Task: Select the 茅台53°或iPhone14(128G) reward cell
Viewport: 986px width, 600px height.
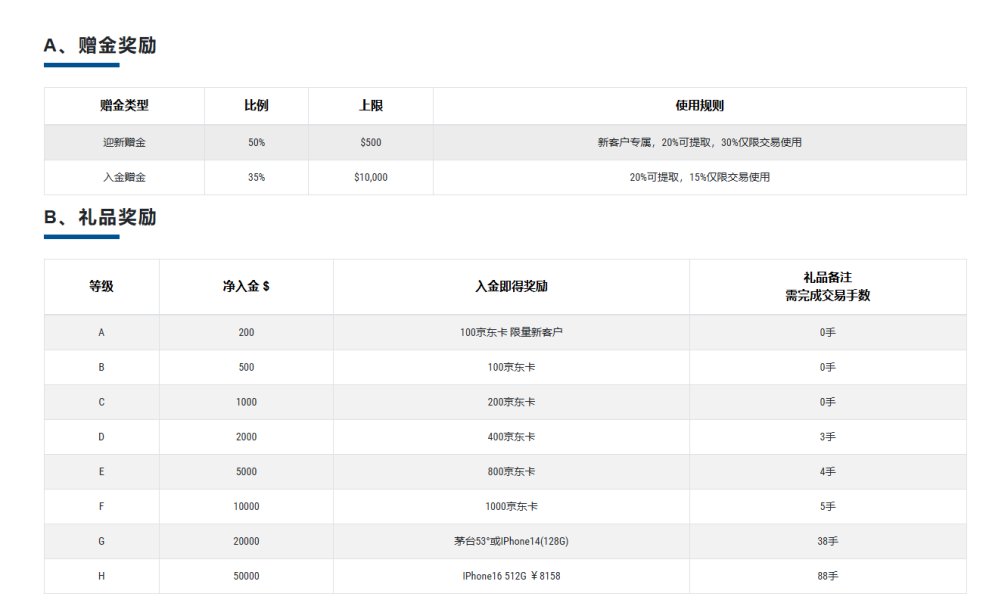Action: click(511, 541)
